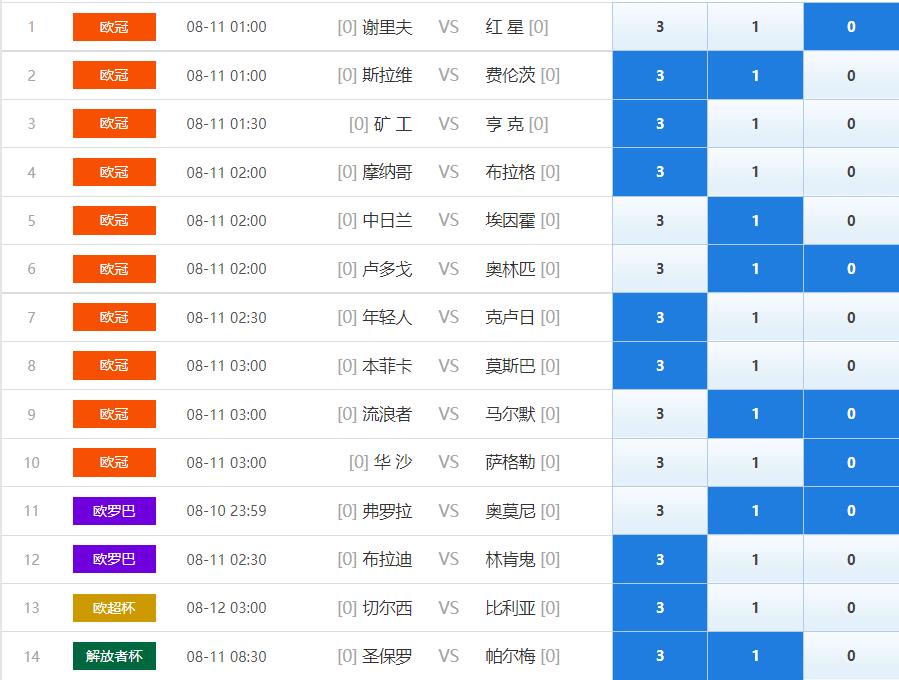Select option 1 for 年轻人 vs 克卢日
The image size is (899, 680).
[755, 317]
